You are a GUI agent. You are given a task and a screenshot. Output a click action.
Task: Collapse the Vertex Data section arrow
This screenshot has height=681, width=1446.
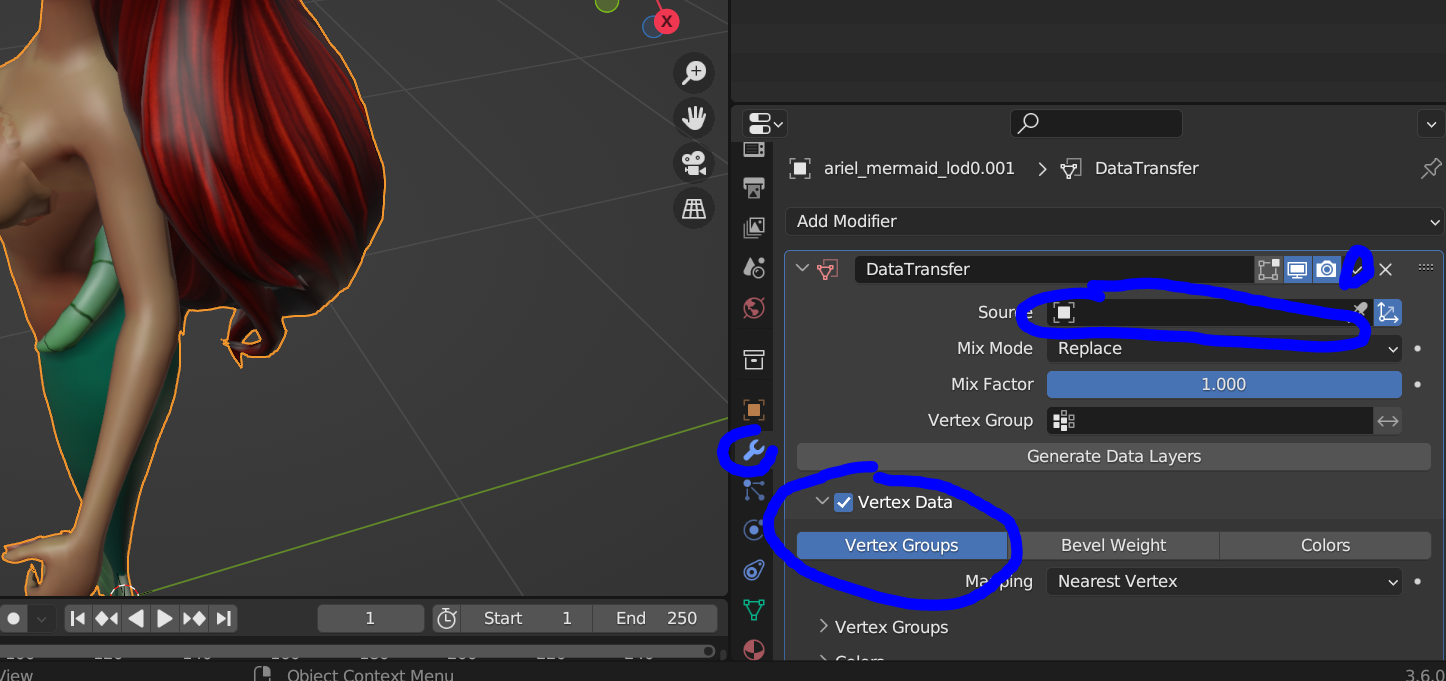[x=822, y=502]
